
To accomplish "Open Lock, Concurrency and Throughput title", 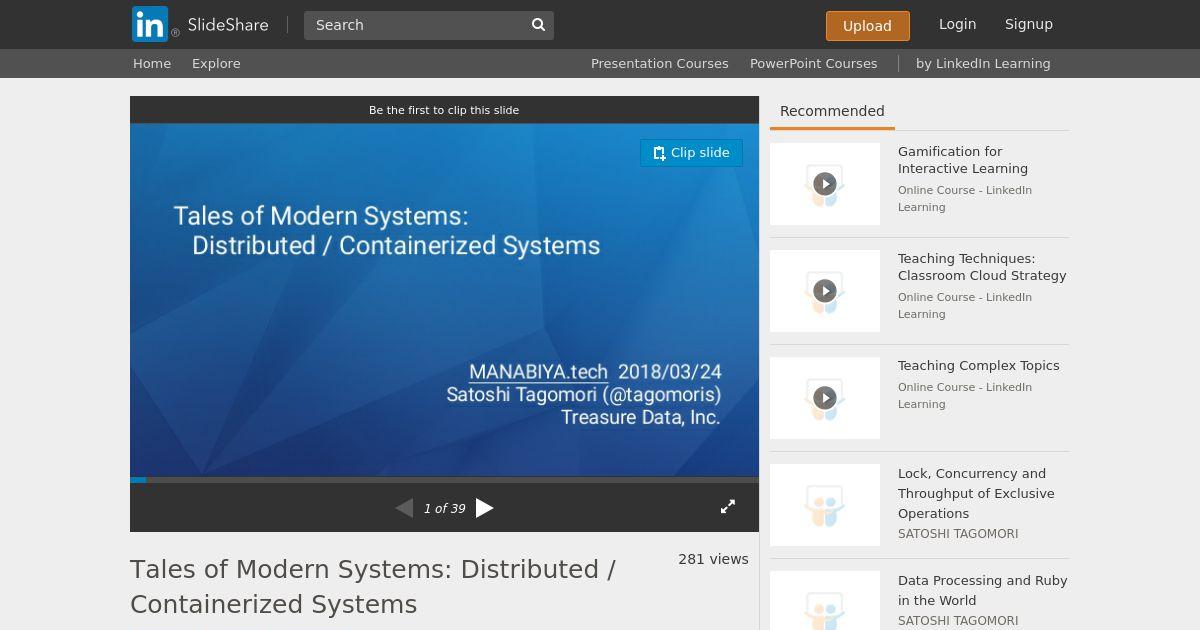I will pos(976,493).
